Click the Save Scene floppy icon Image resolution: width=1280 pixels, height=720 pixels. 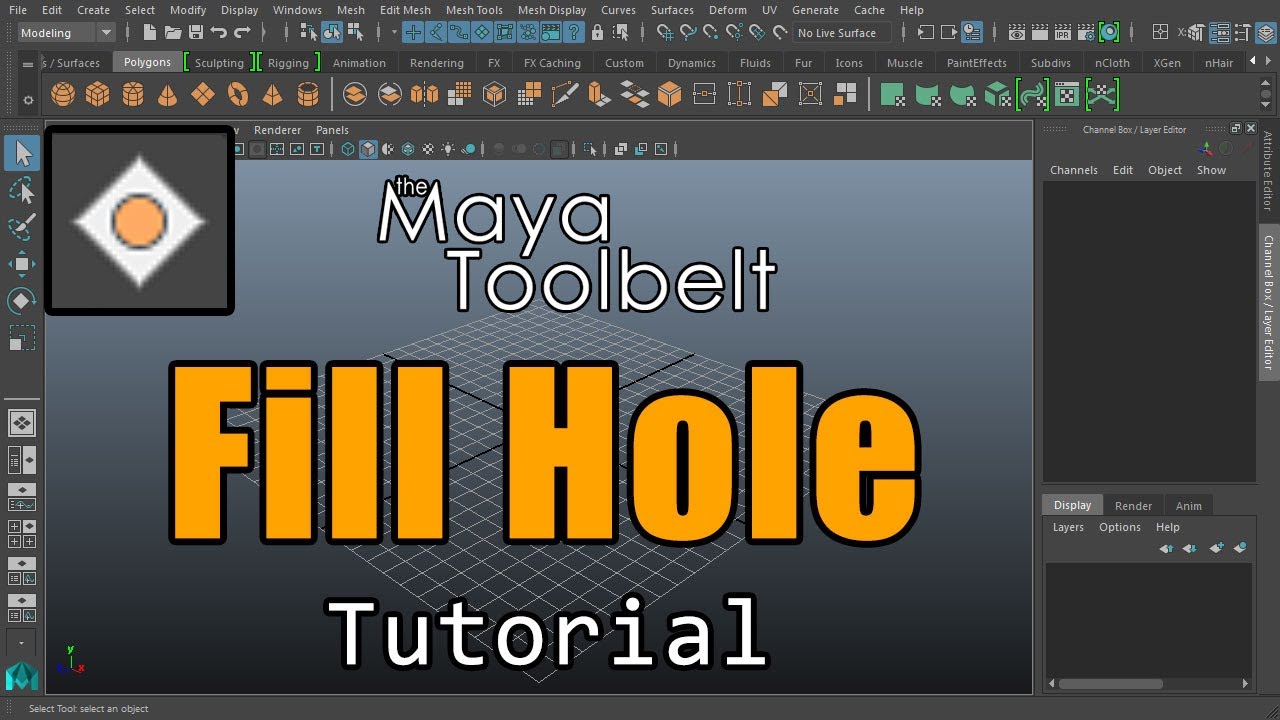coord(196,33)
